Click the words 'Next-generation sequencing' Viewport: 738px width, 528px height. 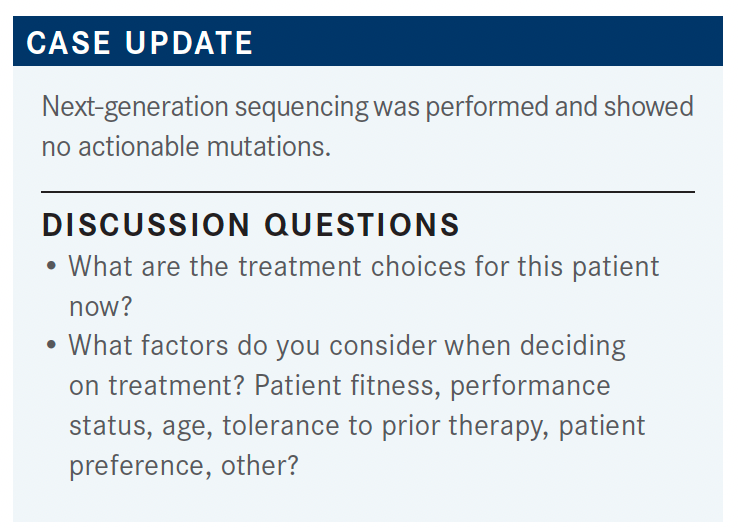(x=205, y=108)
